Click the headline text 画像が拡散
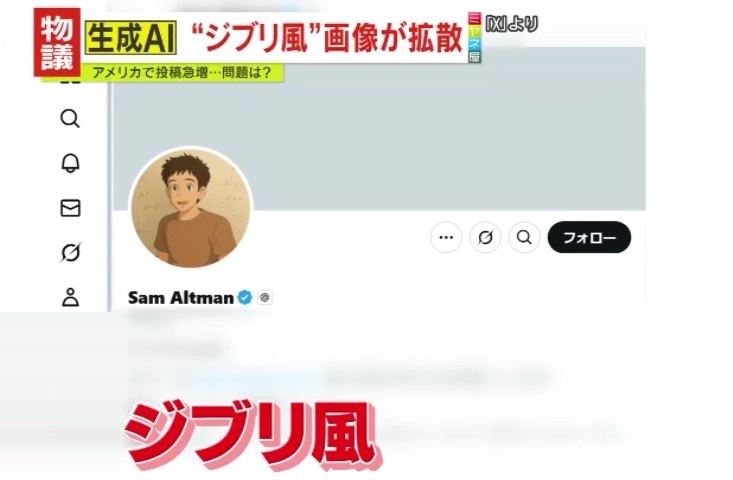Viewport: 733px width, 480px height. tap(393, 38)
